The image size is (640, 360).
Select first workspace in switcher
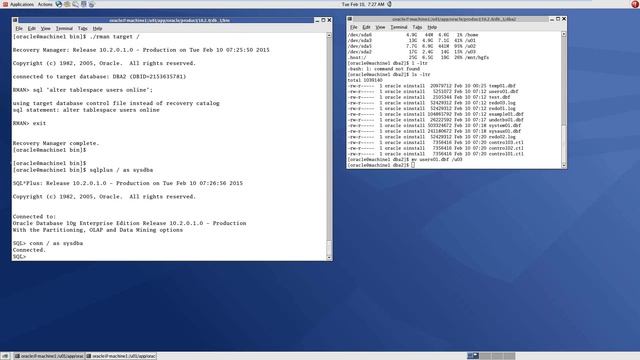pyautogui.click(x=473, y=356)
